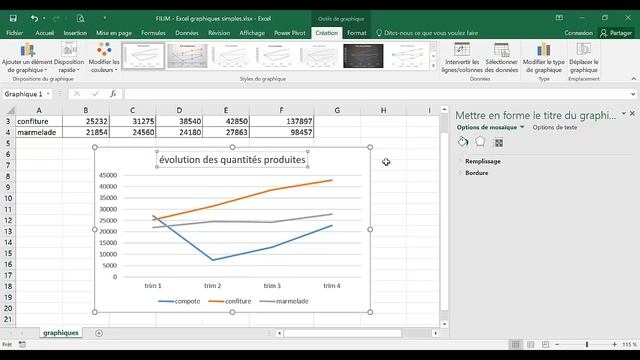The width and height of the screenshot is (640, 360).
Task: Expand the chart styles gallery
Action: pos(433,66)
